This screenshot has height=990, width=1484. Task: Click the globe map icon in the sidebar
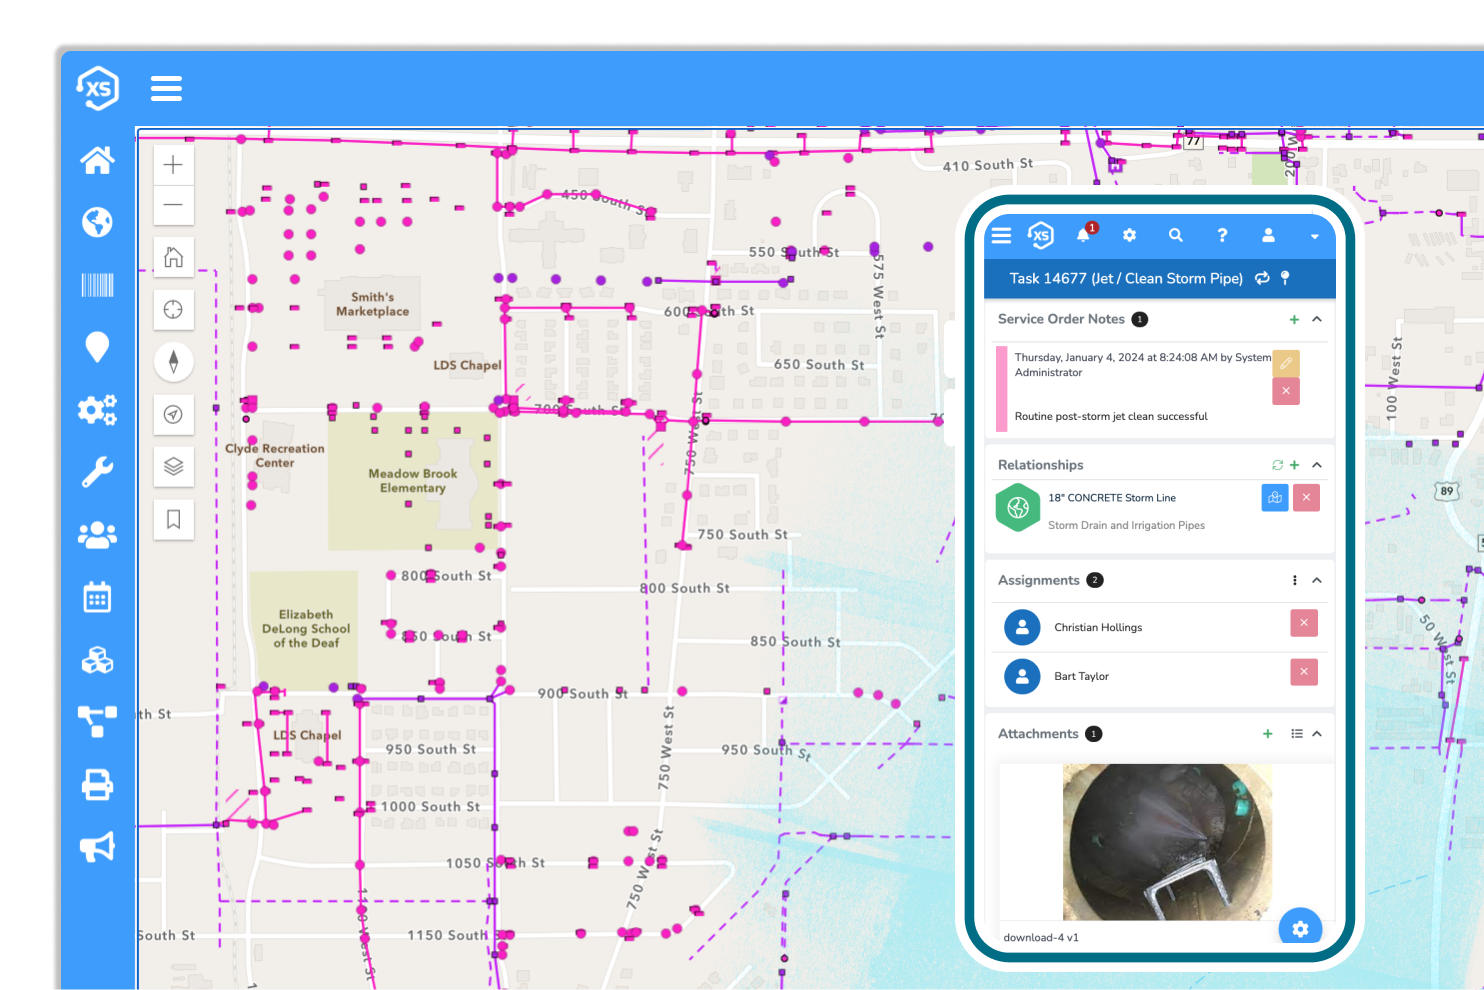[97, 222]
